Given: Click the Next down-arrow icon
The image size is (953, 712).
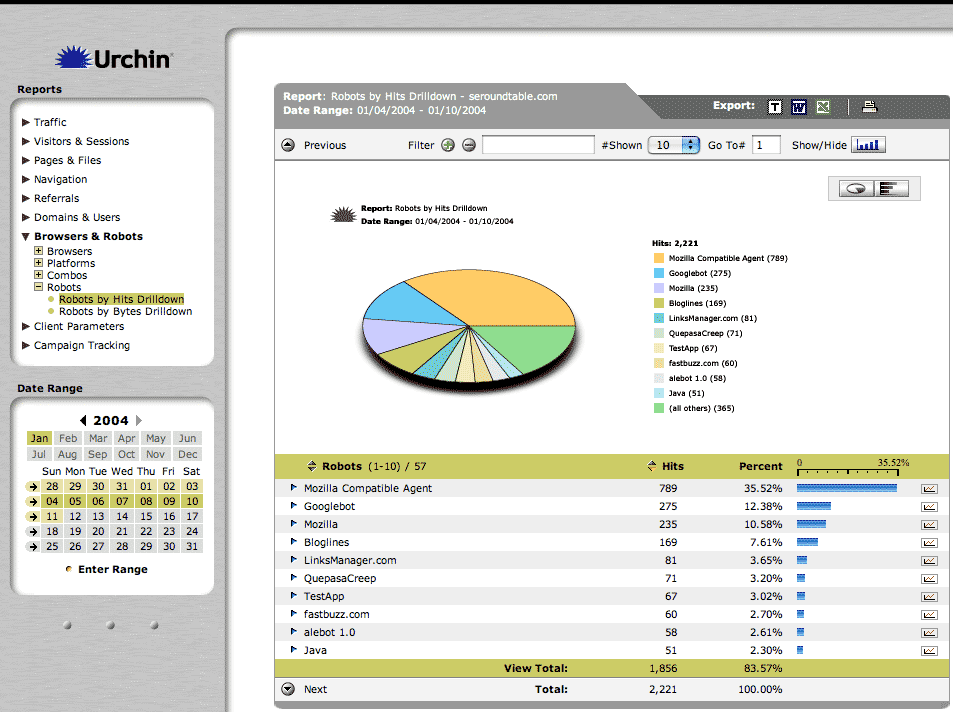Looking at the screenshot, I should click(288, 689).
